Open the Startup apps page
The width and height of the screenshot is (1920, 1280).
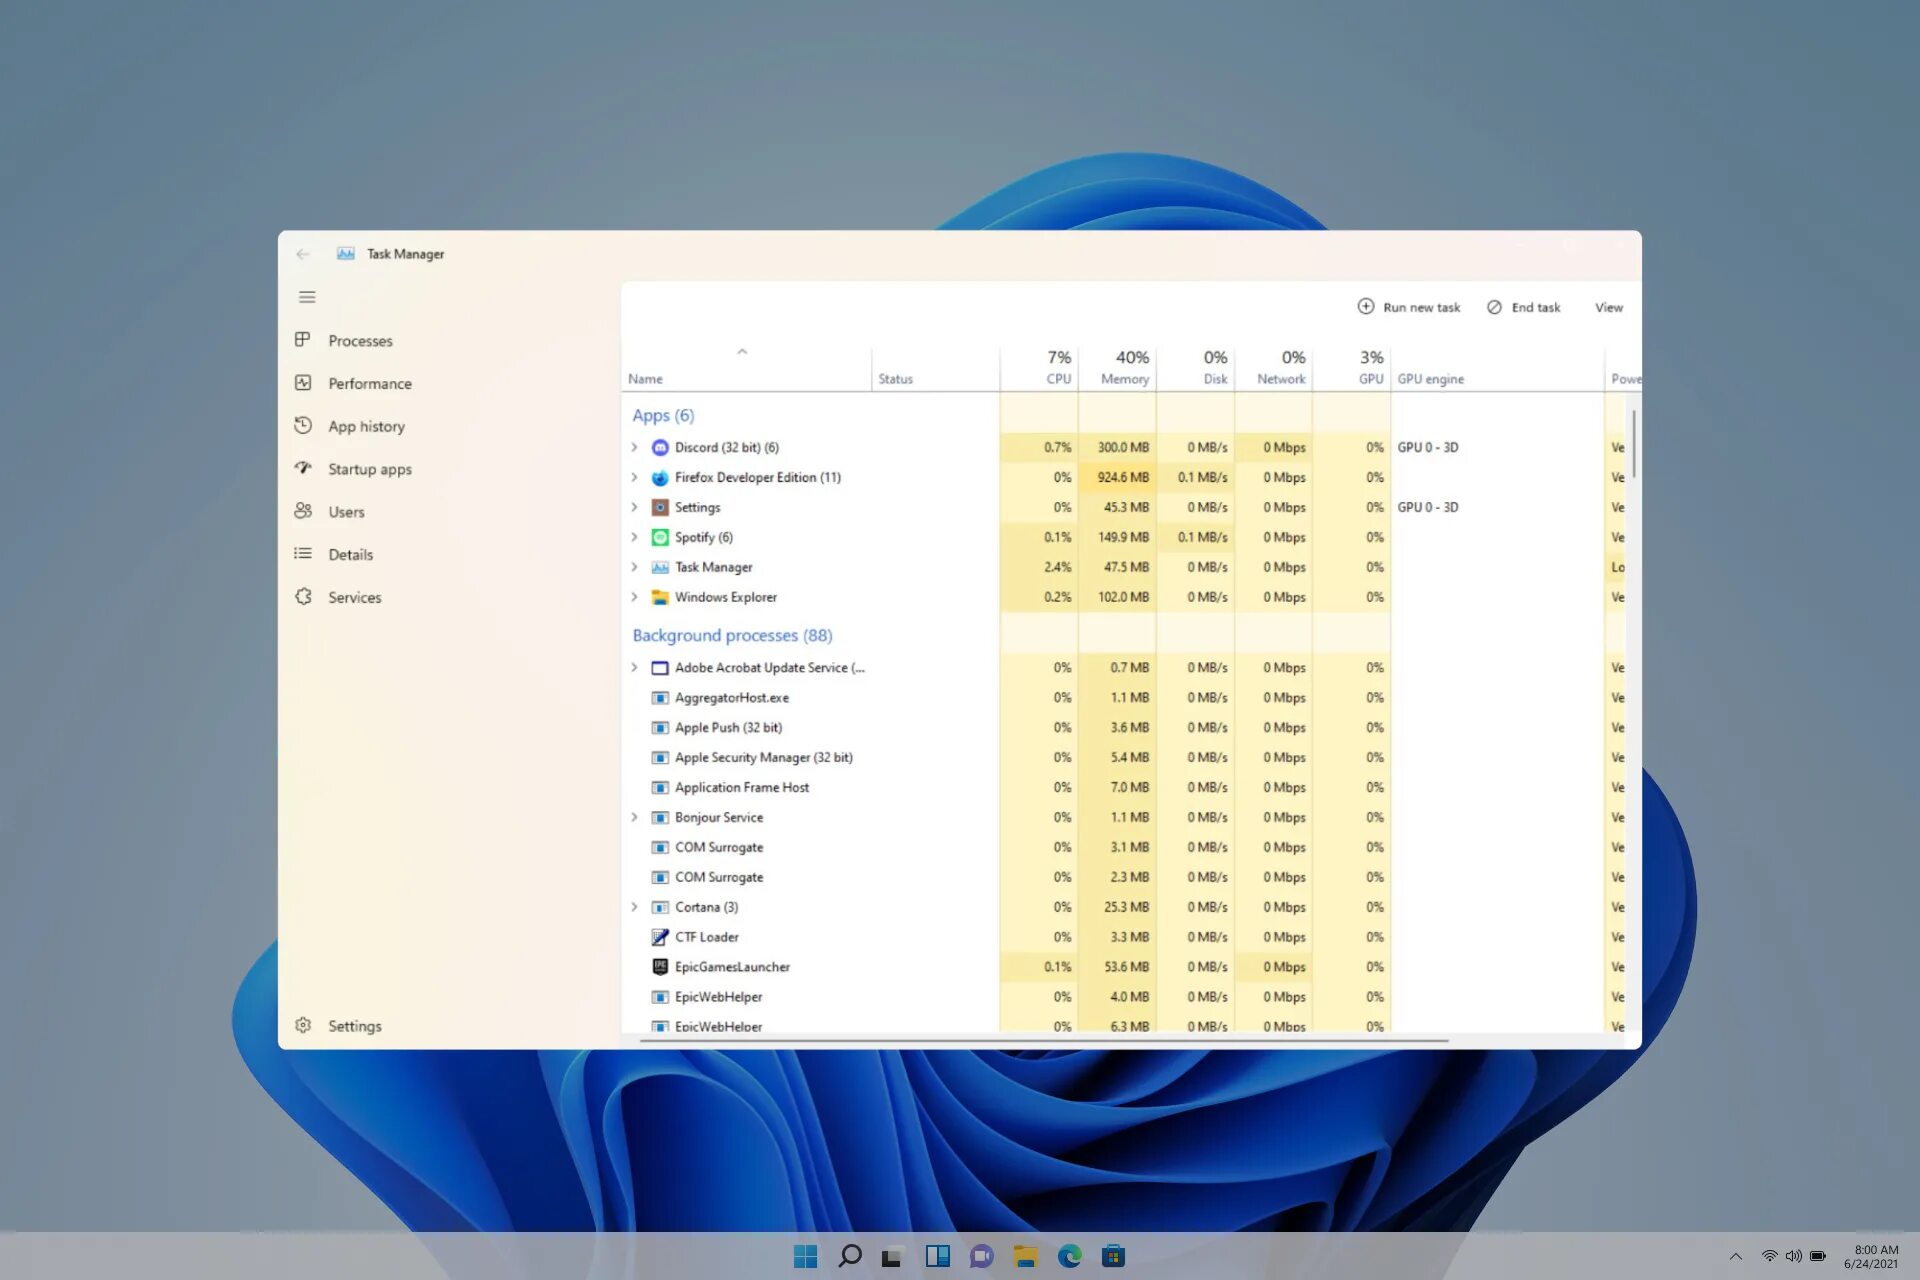pos(370,470)
